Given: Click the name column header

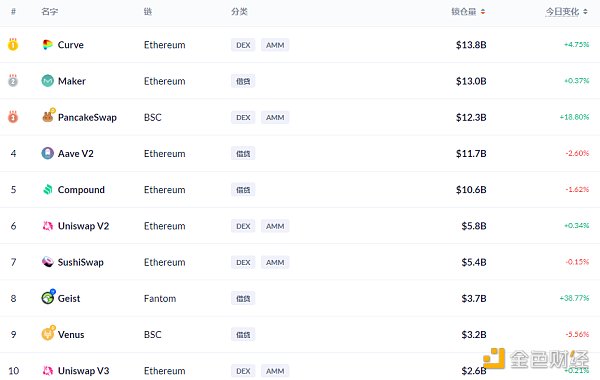Looking at the screenshot, I should (49, 12).
